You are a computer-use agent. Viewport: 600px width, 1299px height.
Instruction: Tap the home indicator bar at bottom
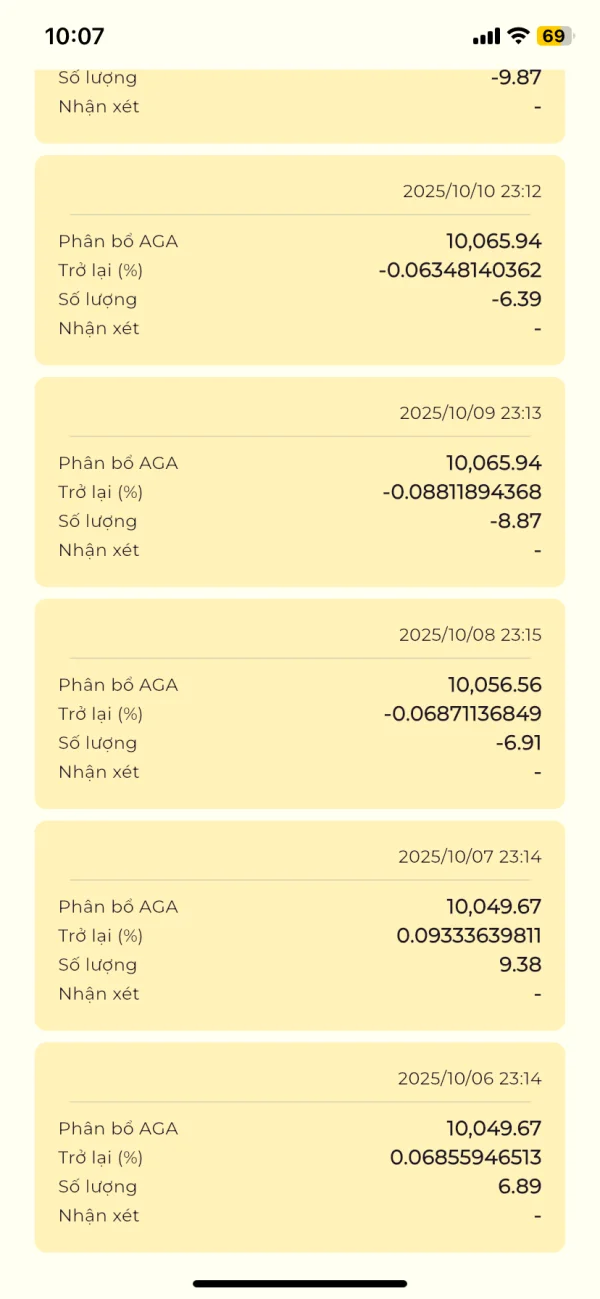300,1283
